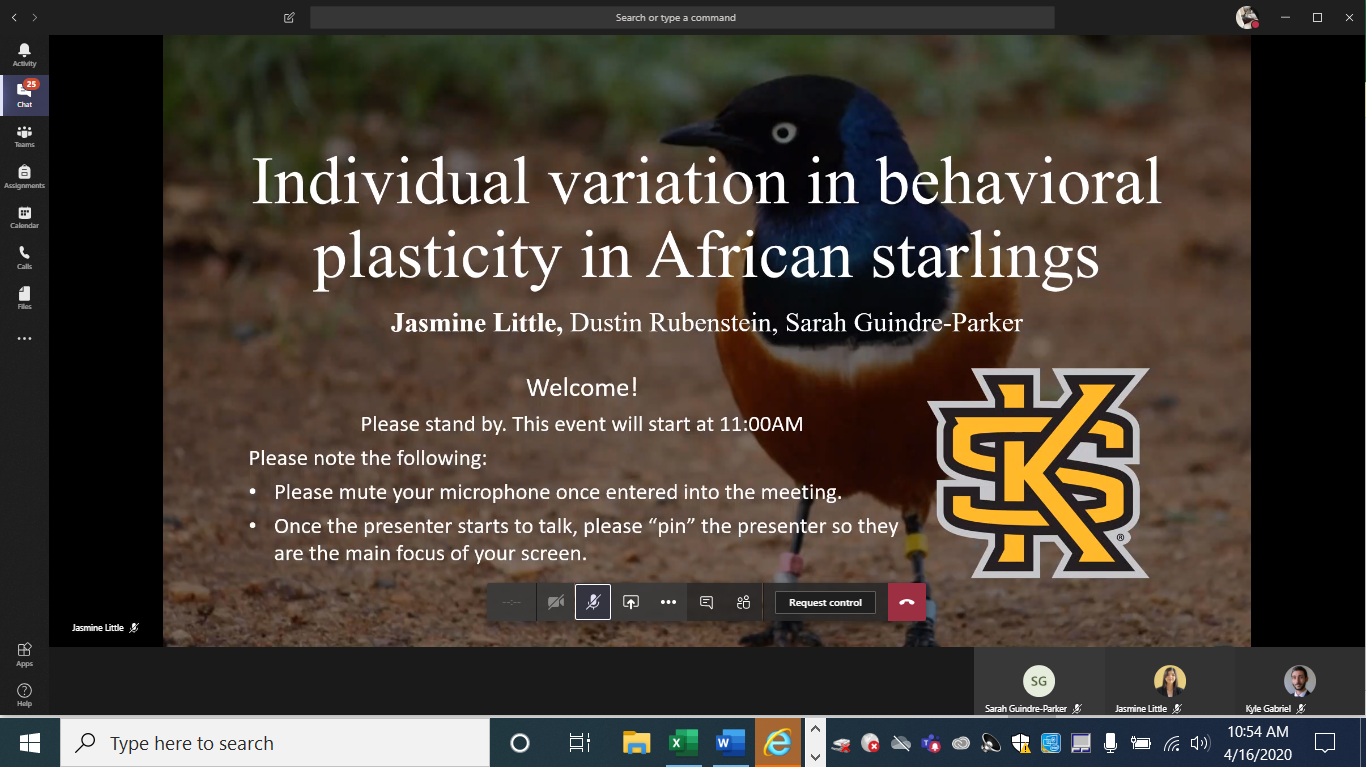This screenshot has height=767, width=1366.
Task: Click the Search or type a command box
Action: point(682,18)
